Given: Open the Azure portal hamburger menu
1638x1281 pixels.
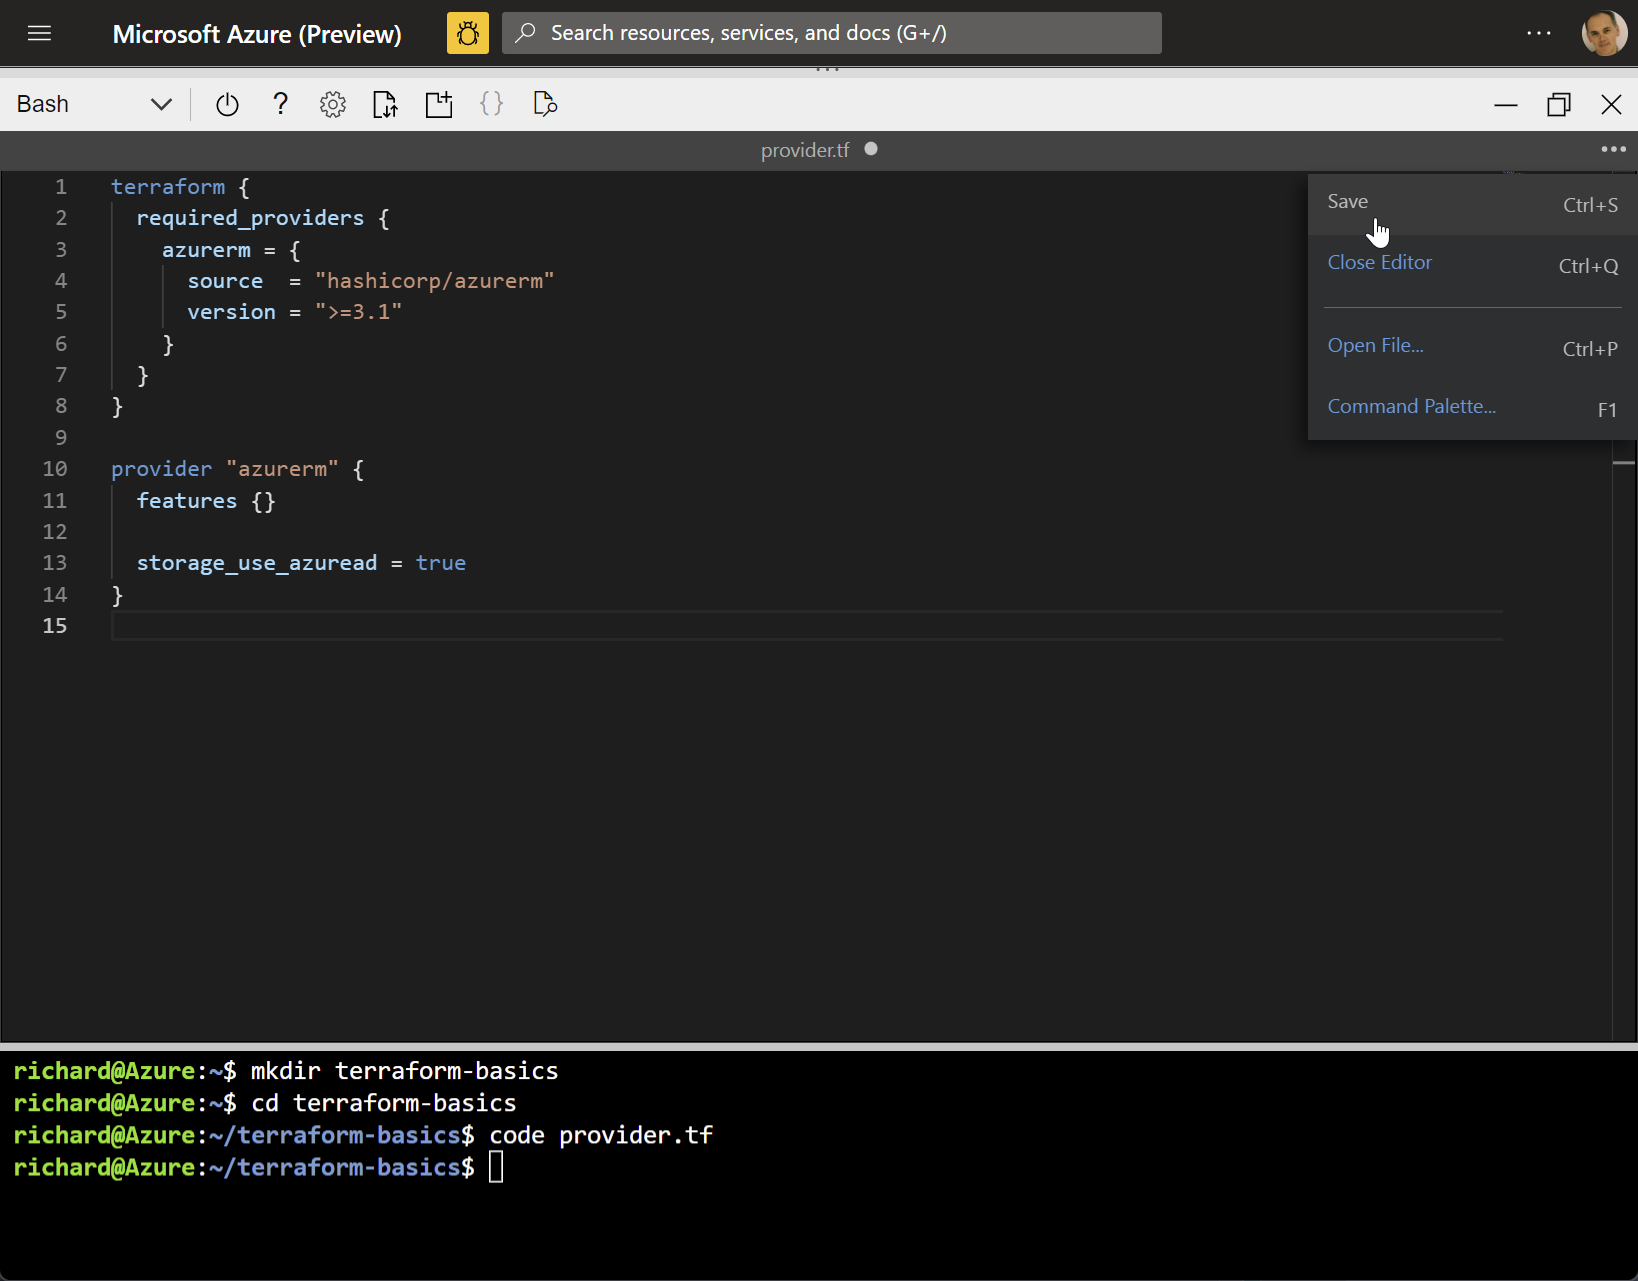Looking at the screenshot, I should (x=39, y=33).
